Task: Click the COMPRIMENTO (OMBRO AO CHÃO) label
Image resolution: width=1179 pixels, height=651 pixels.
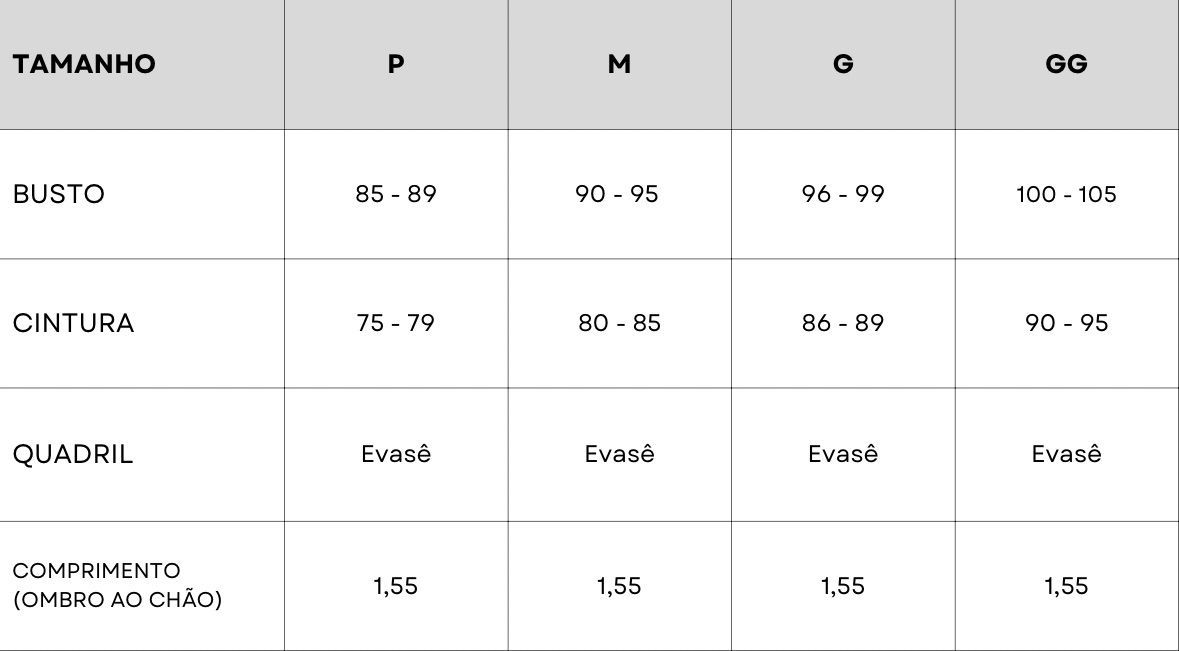Action: pos(117,585)
